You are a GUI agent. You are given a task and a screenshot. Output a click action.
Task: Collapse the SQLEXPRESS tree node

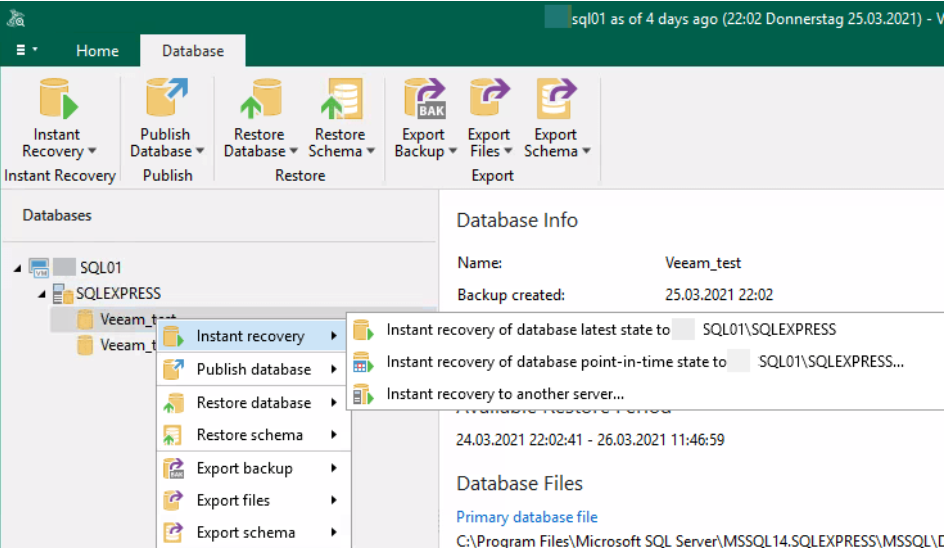click(42, 294)
